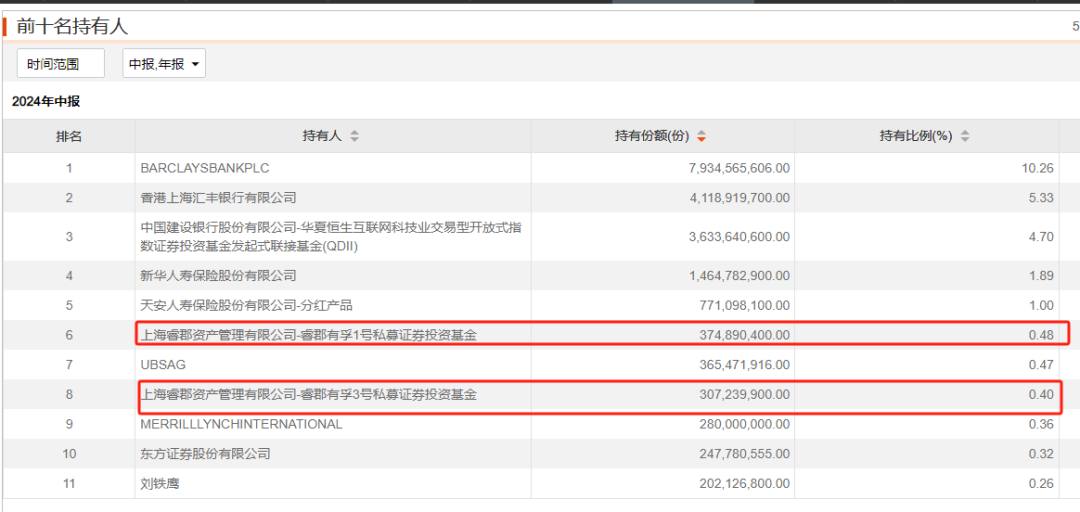Sort by 持有份额(份) column sort icon
The image size is (1080, 512).
tap(701, 136)
